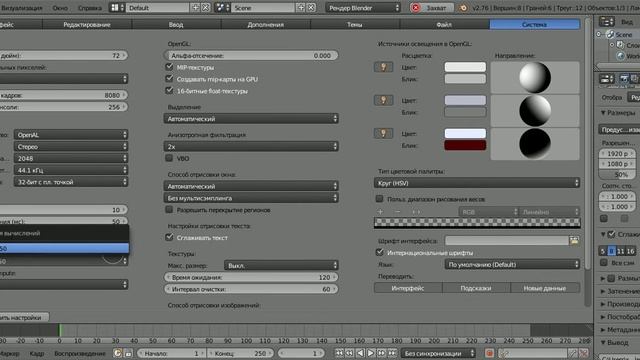Click the scene browse icon near Scene field

pyautogui.click(x=222, y=7)
